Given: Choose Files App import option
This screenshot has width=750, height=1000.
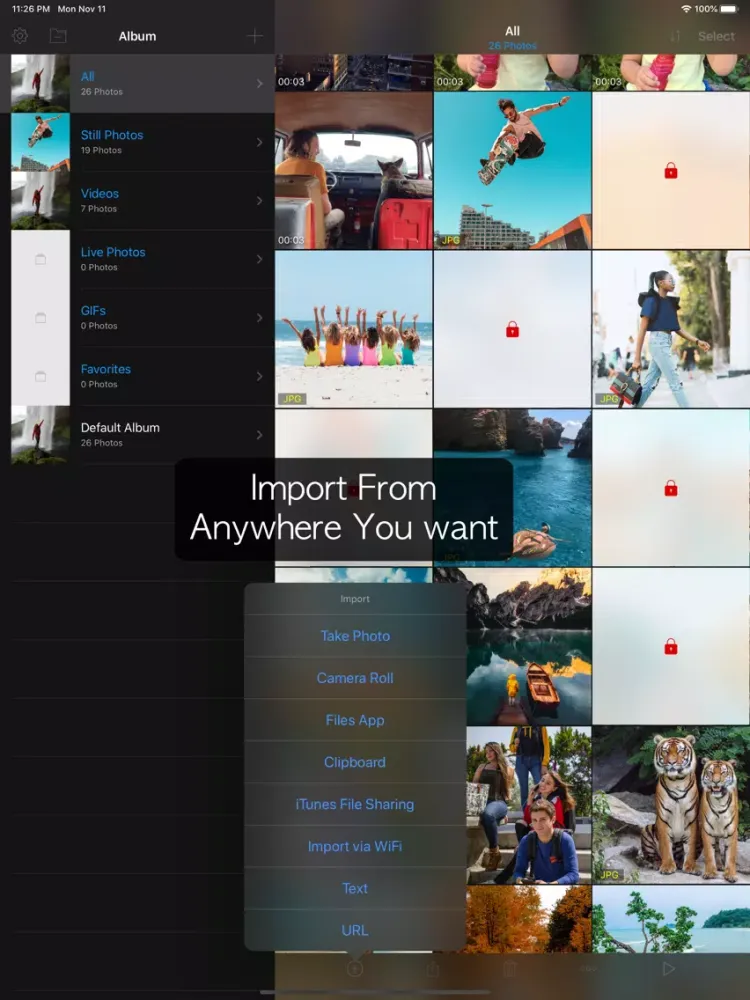Looking at the screenshot, I should coord(355,720).
